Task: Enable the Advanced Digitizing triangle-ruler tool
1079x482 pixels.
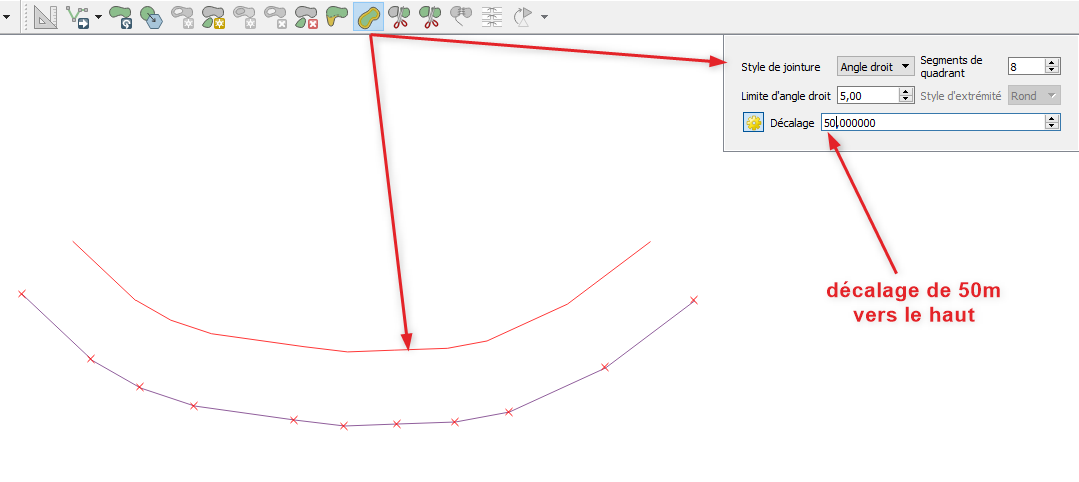Action: 46,16
